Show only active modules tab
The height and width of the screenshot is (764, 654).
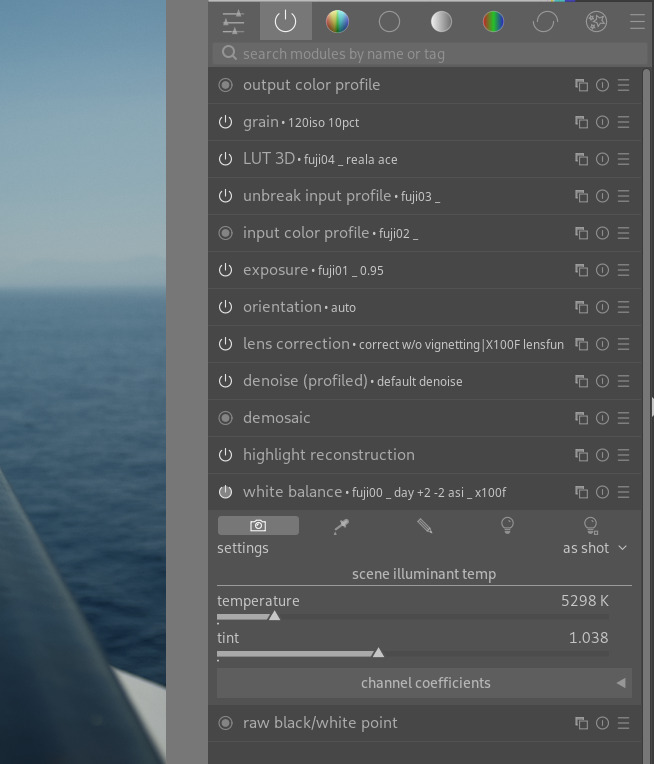285,21
